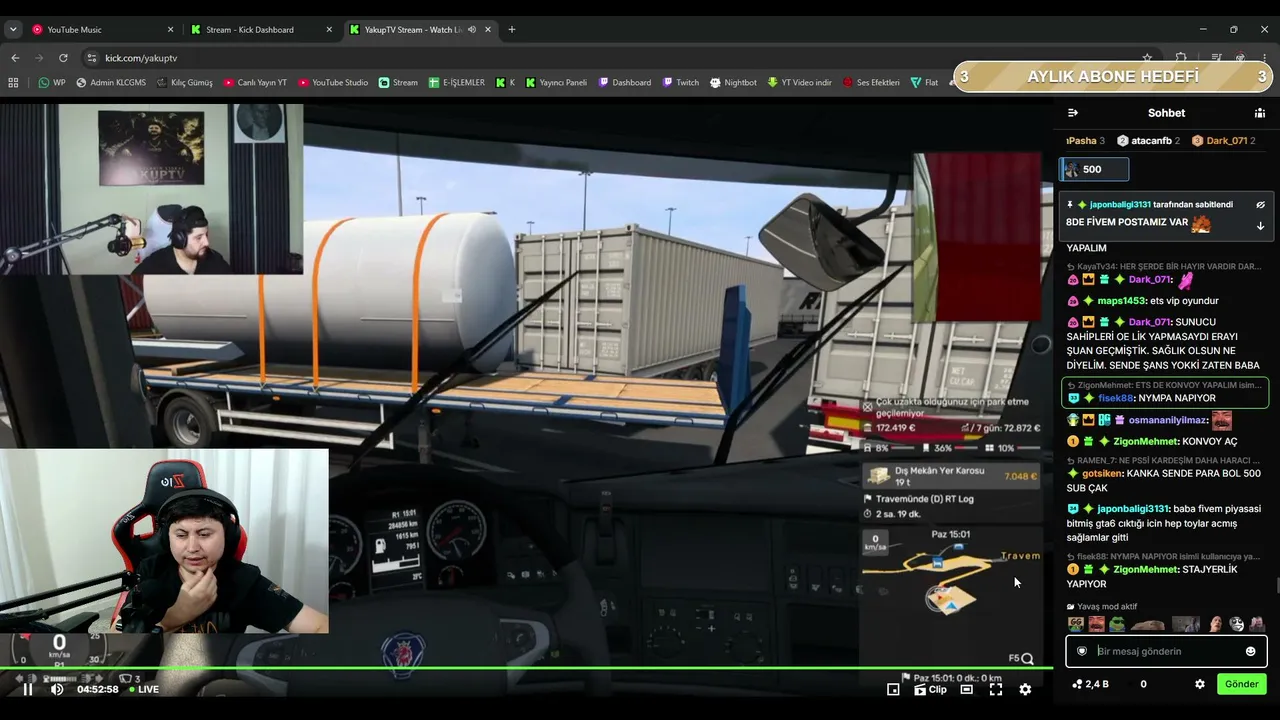Enable theater mode in video player
This screenshot has height=720, width=1280.
click(967, 689)
